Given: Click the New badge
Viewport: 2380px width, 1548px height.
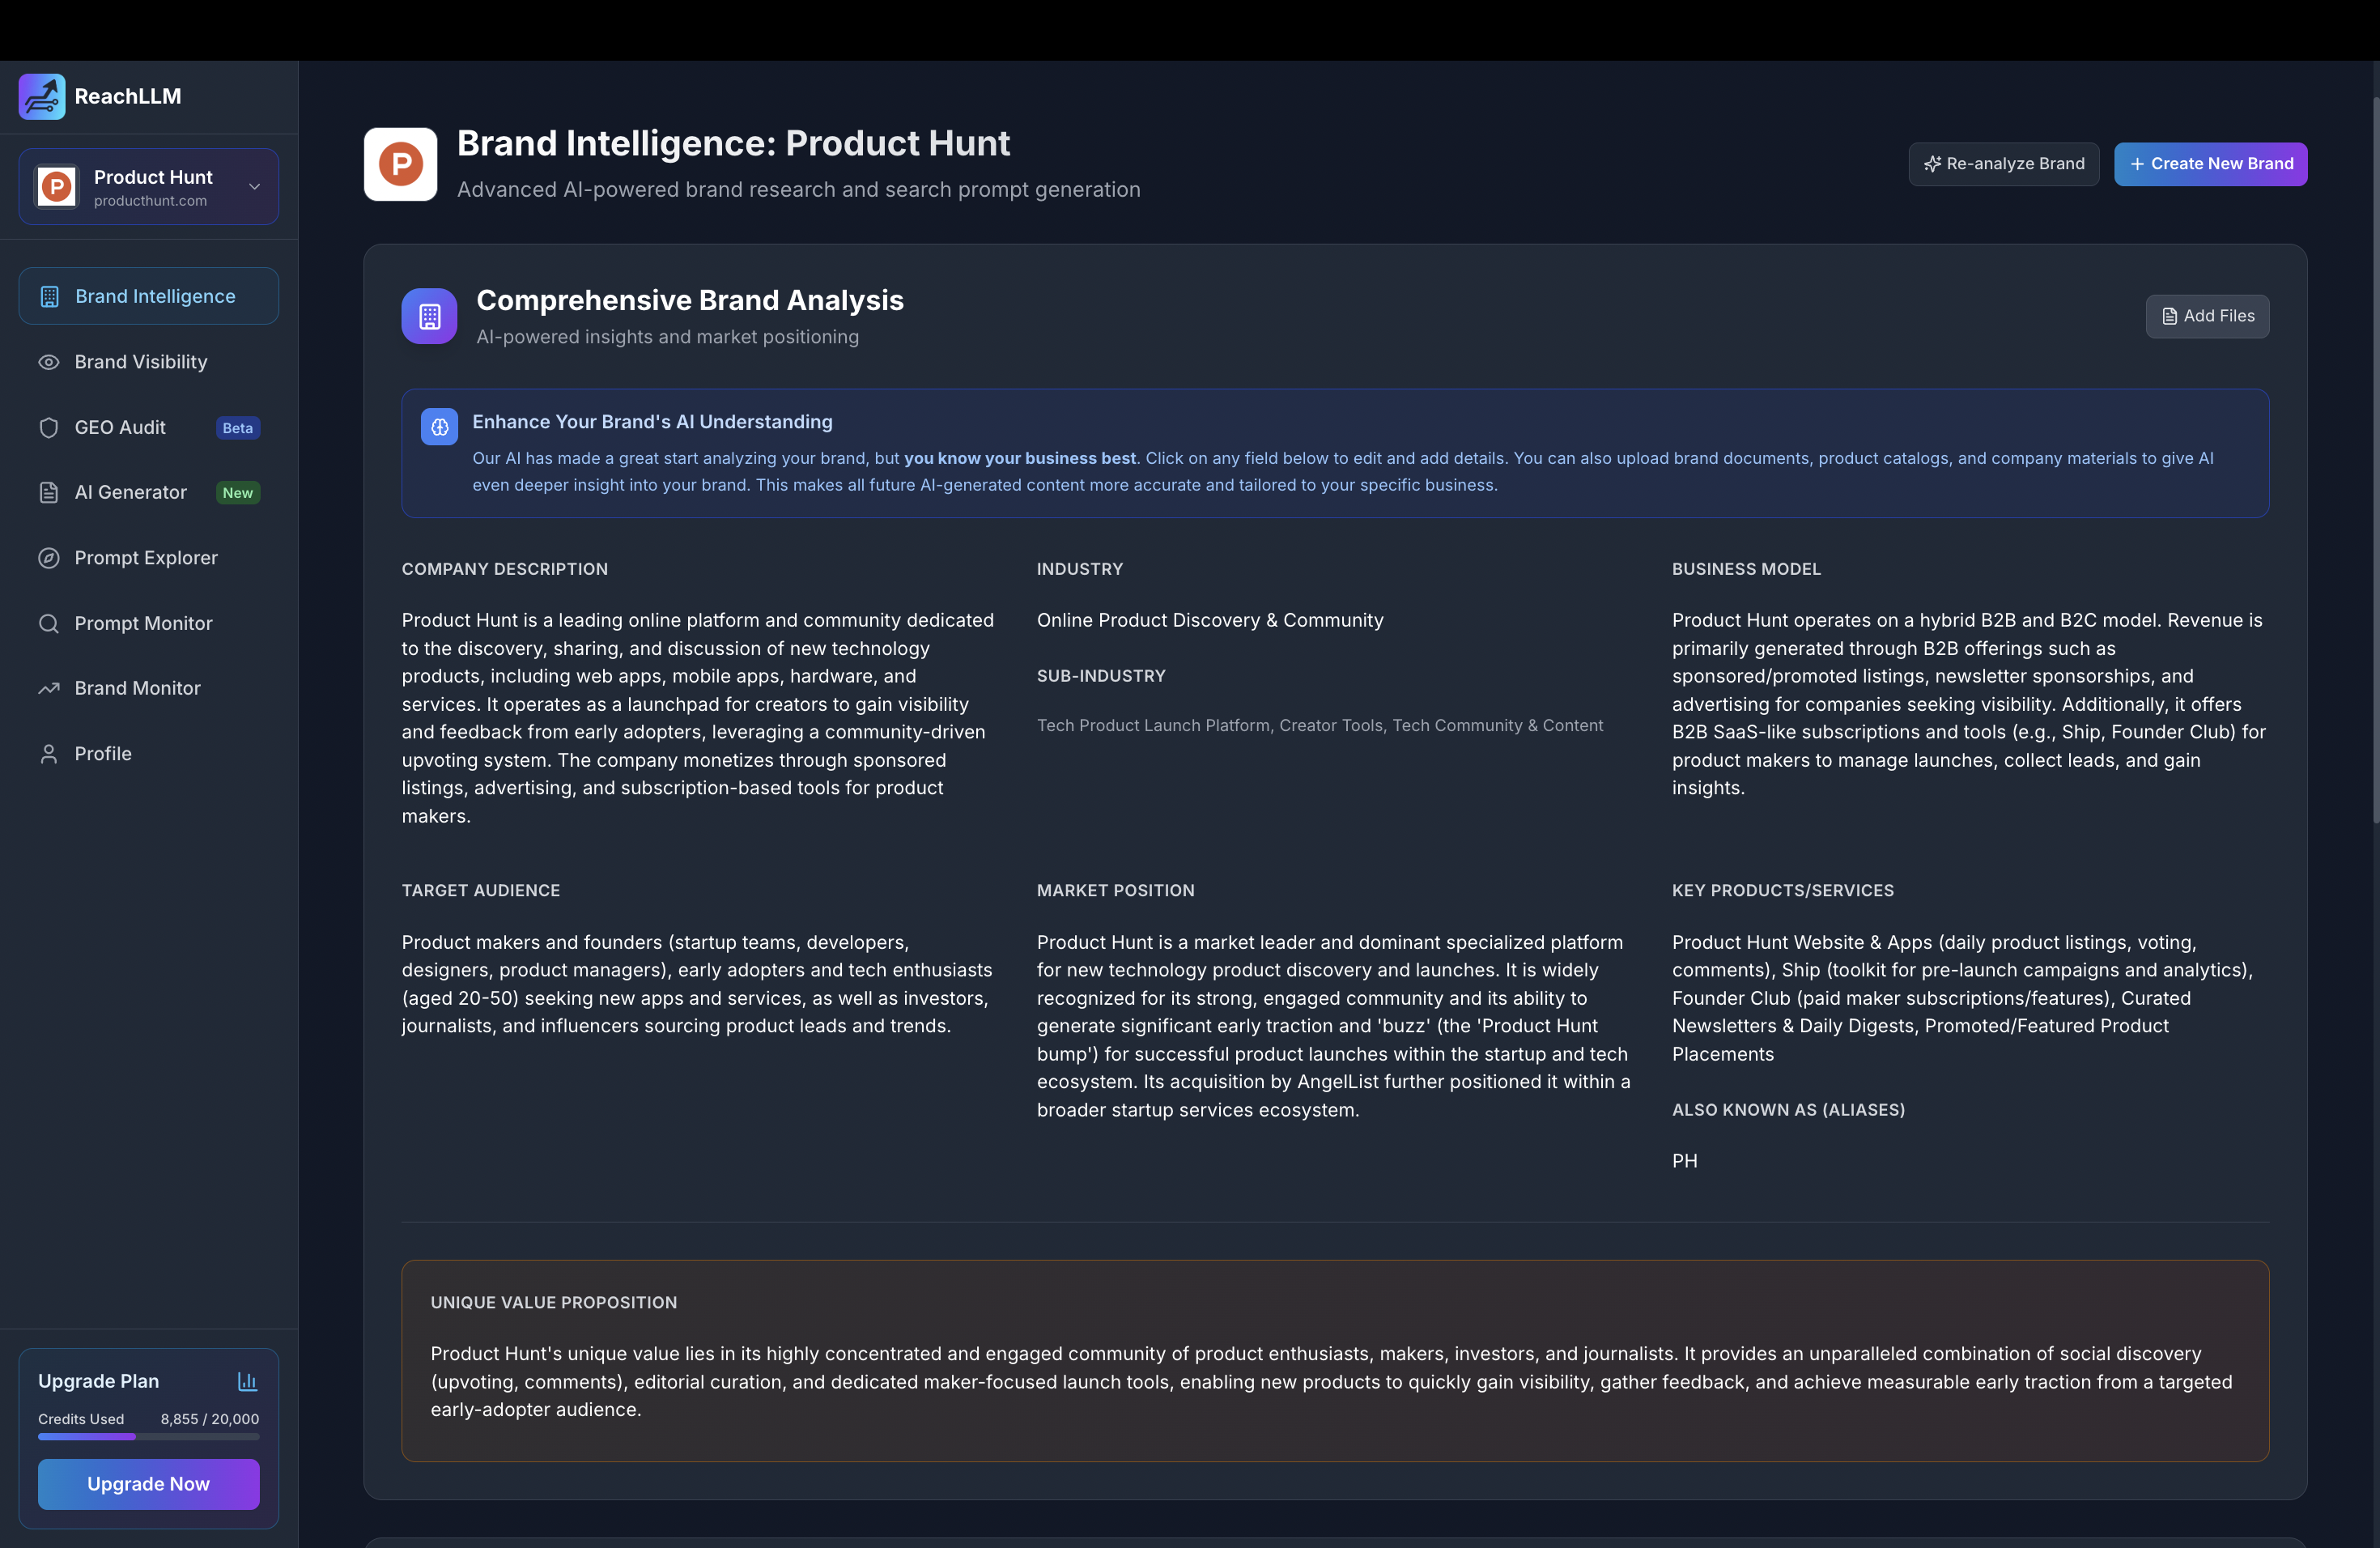Looking at the screenshot, I should click(238, 493).
